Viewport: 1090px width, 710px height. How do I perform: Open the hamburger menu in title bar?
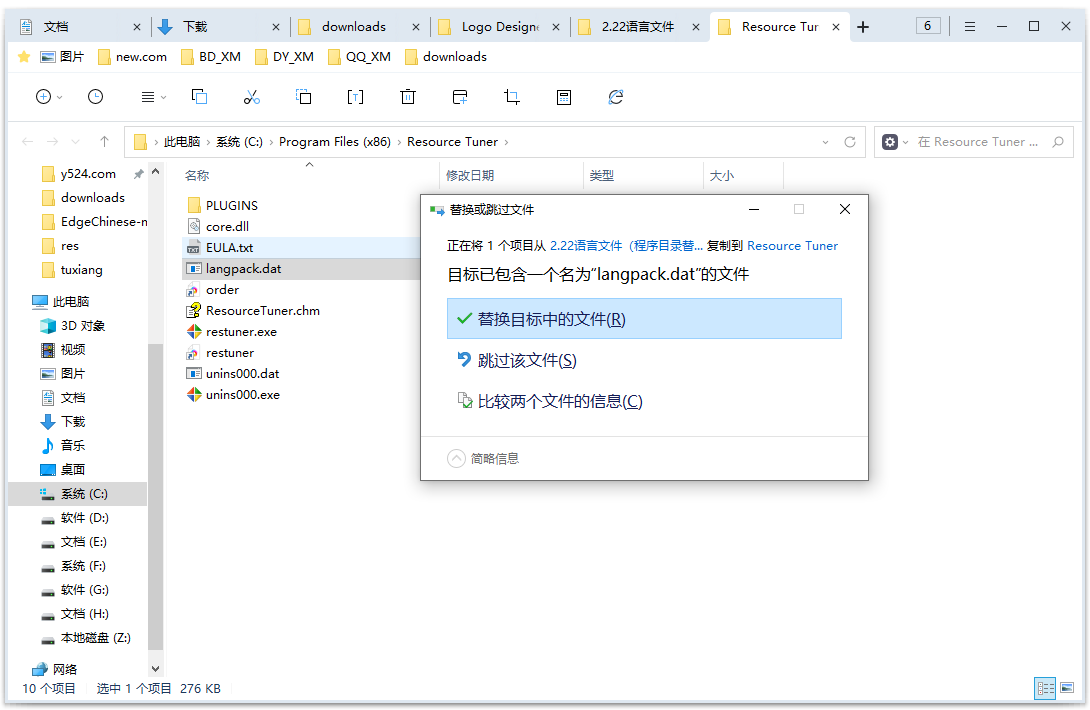coord(970,26)
